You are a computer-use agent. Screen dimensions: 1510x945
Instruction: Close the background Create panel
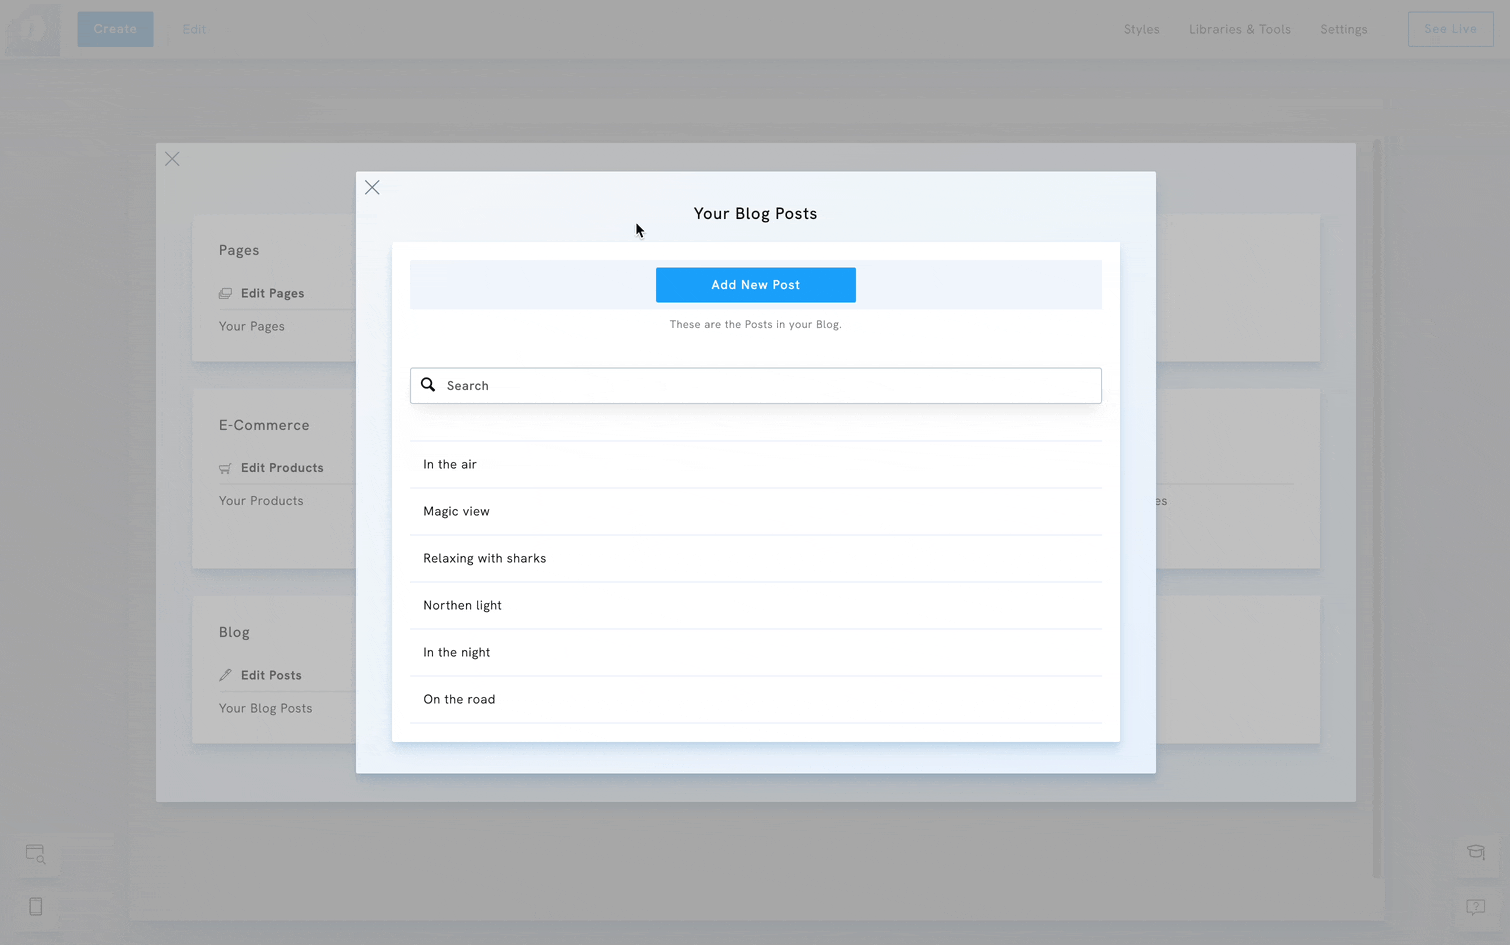click(x=172, y=159)
